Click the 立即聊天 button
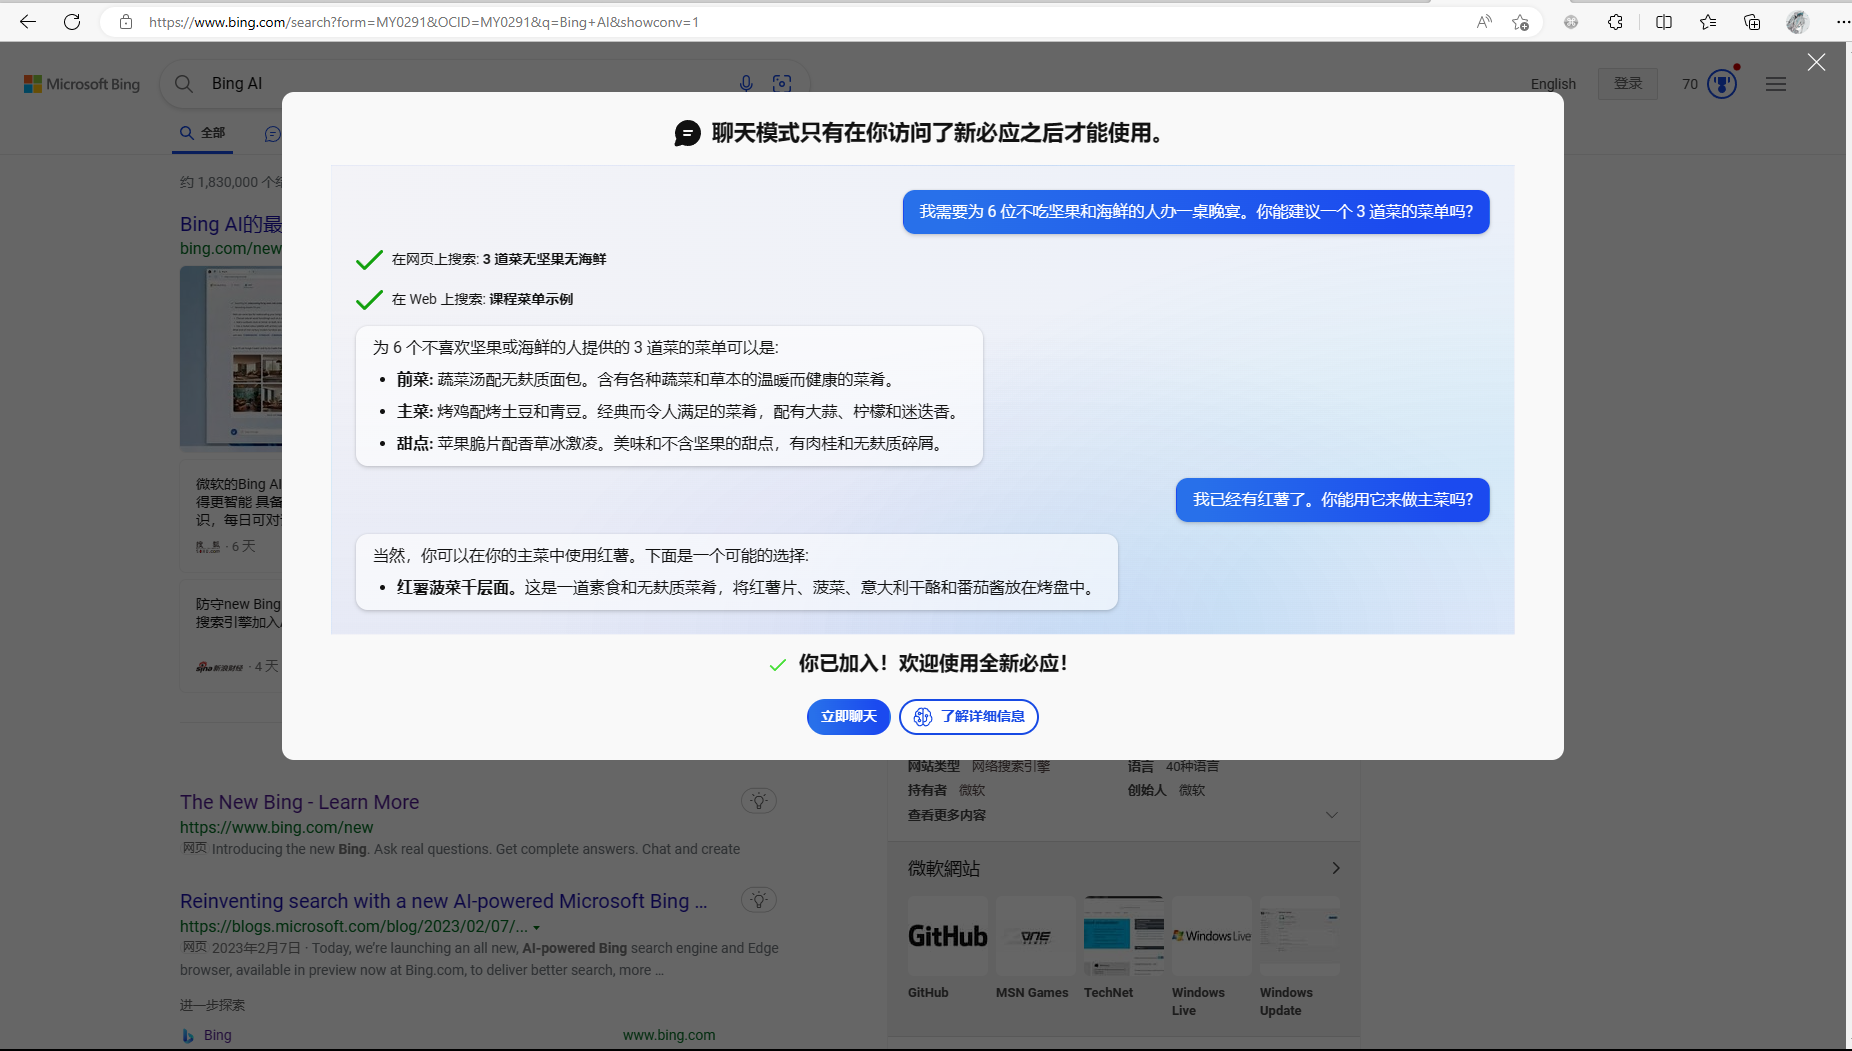The height and width of the screenshot is (1051, 1852). tap(848, 717)
